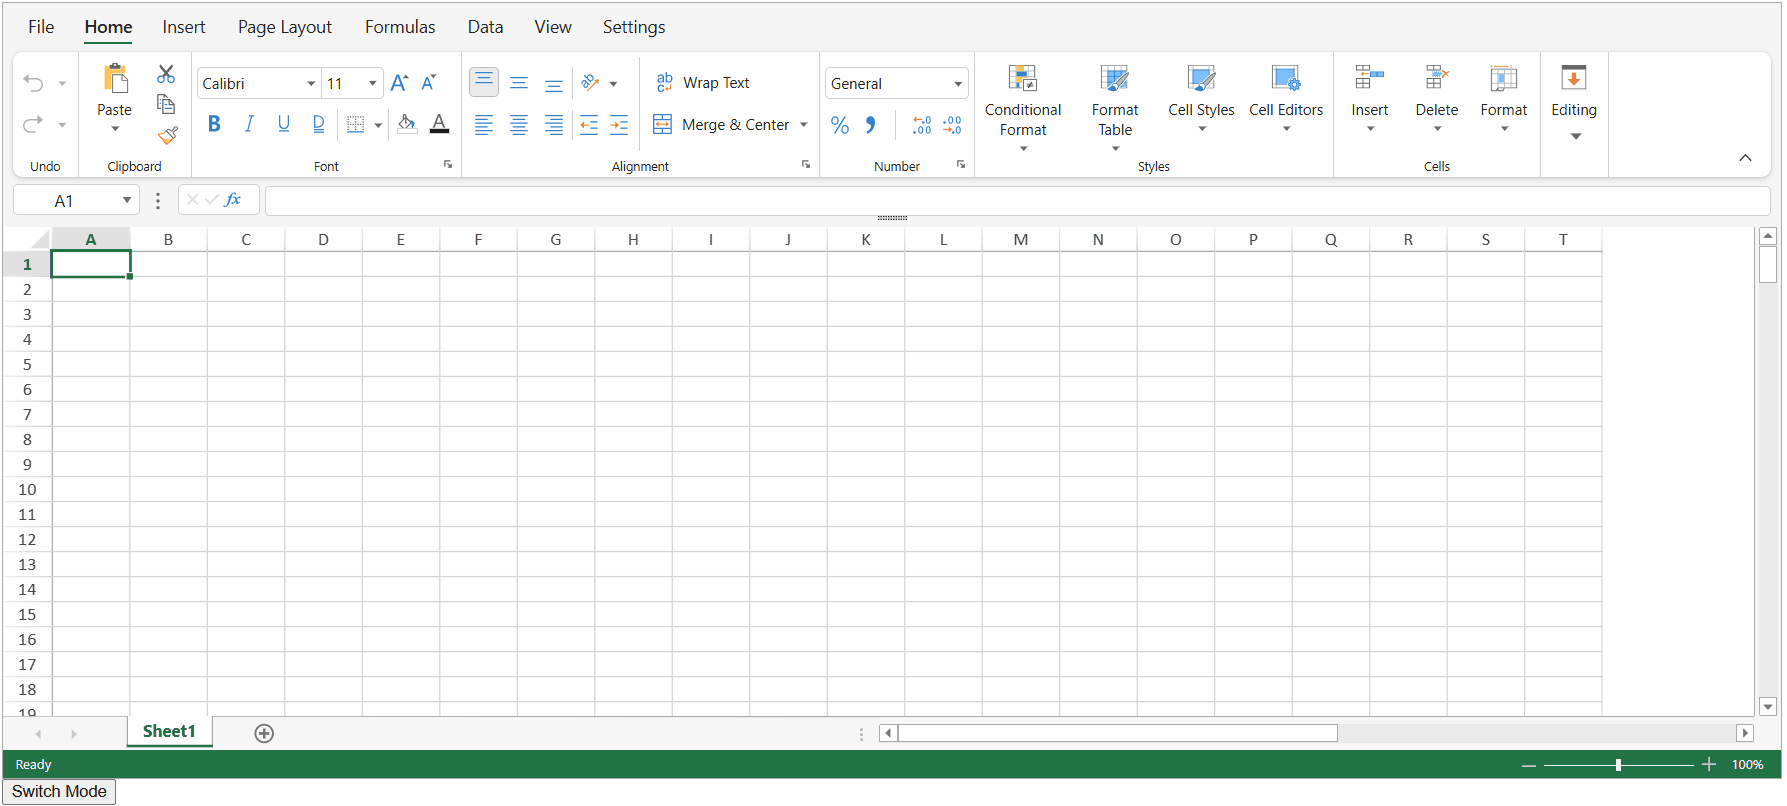This screenshot has width=1787, height=806.
Task: Decrease indent in Alignment group
Action: 589,125
